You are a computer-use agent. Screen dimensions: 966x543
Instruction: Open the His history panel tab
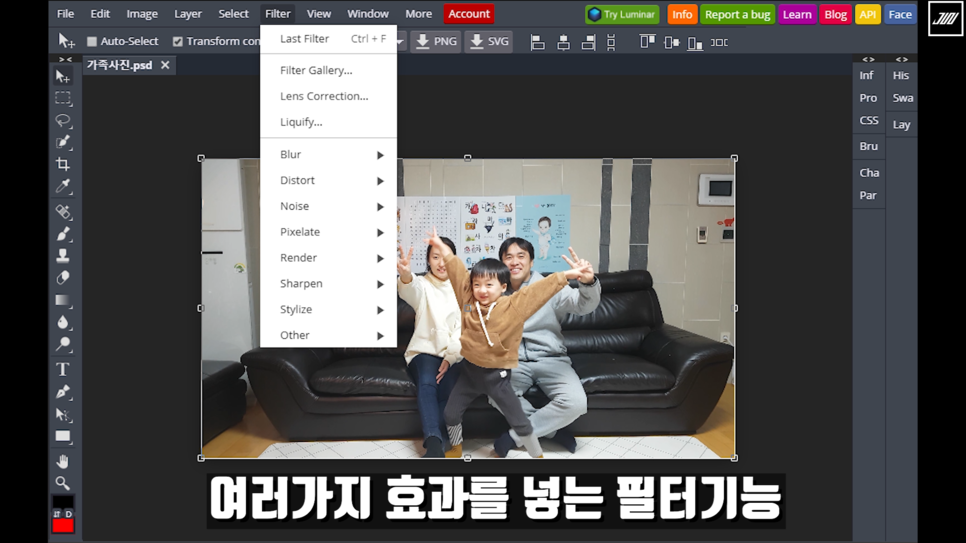pyautogui.click(x=901, y=75)
